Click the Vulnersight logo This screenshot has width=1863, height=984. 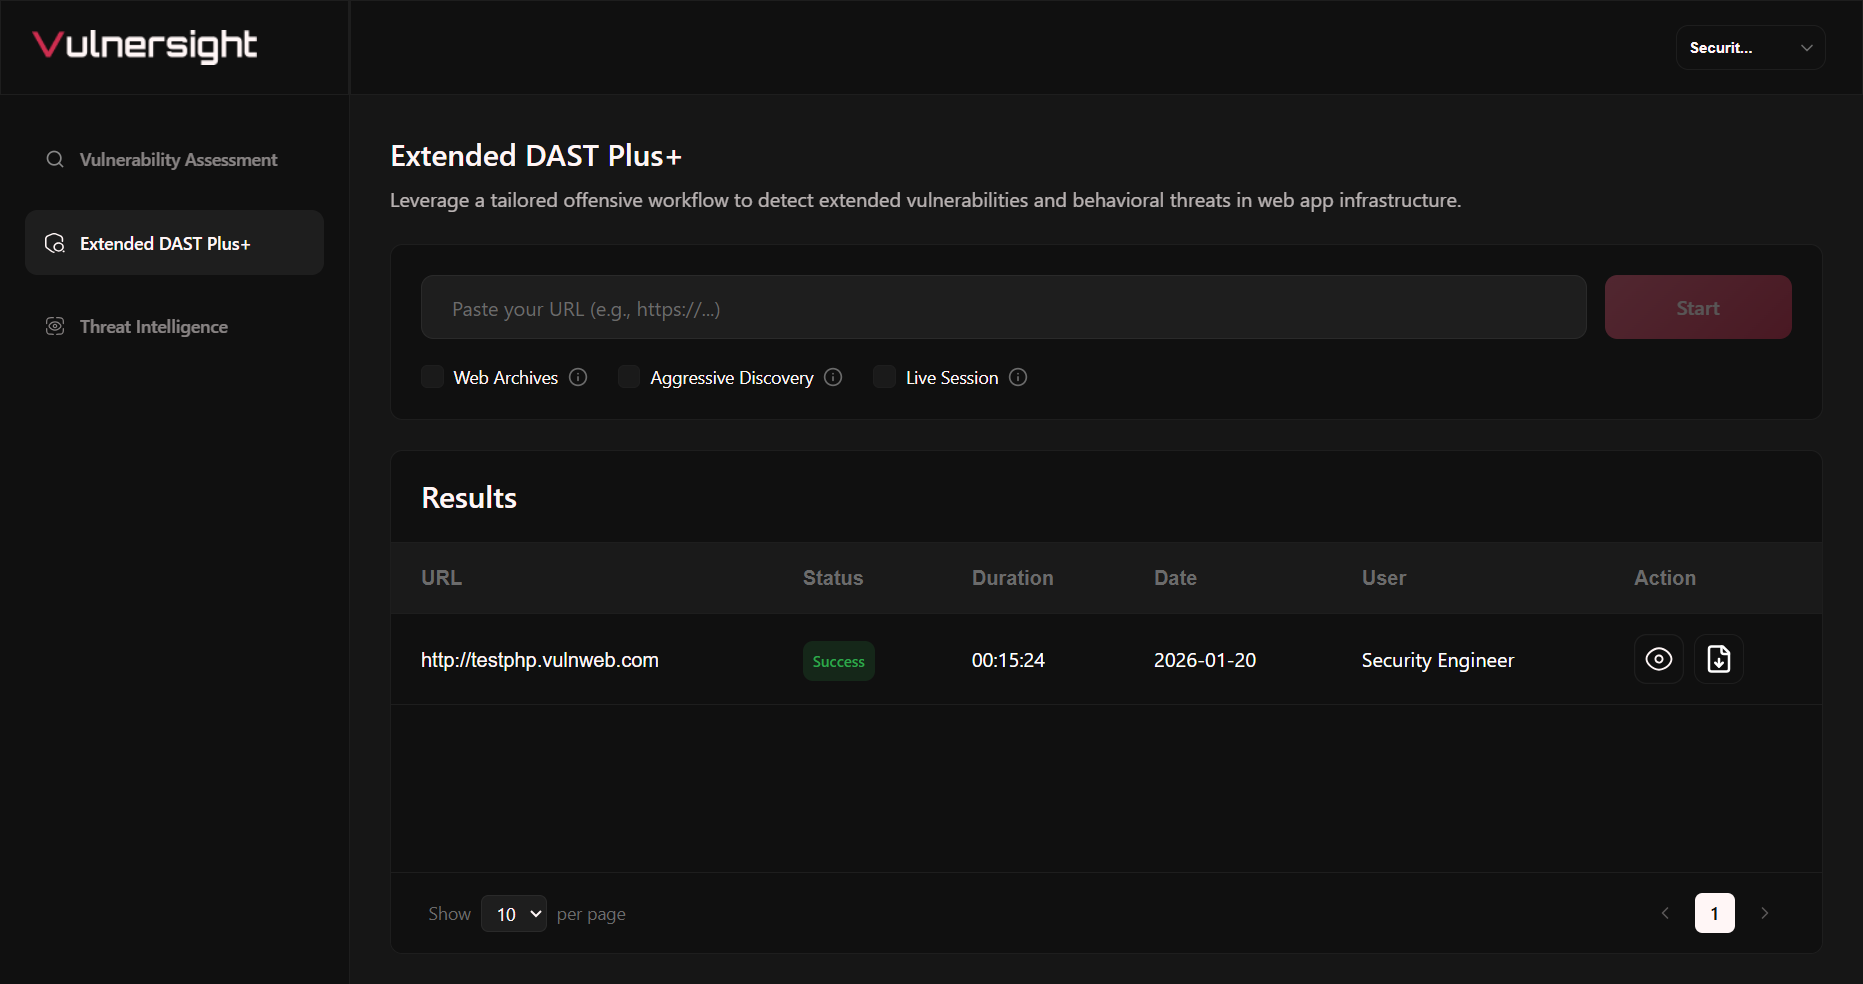click(145, 46)
